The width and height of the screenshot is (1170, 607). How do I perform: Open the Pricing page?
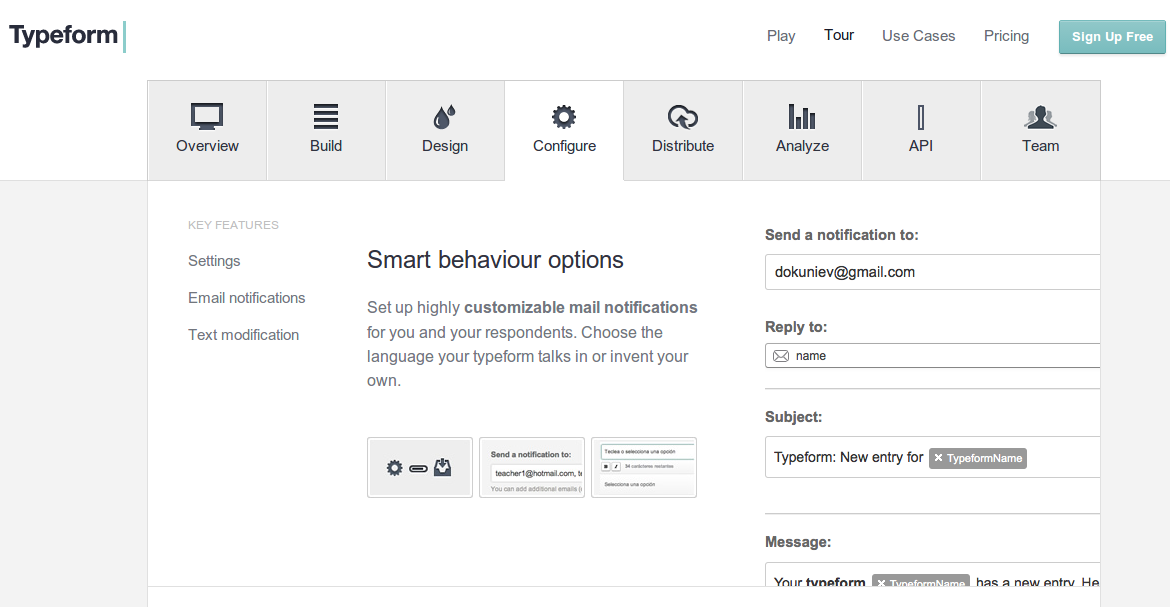(1006, 36)
